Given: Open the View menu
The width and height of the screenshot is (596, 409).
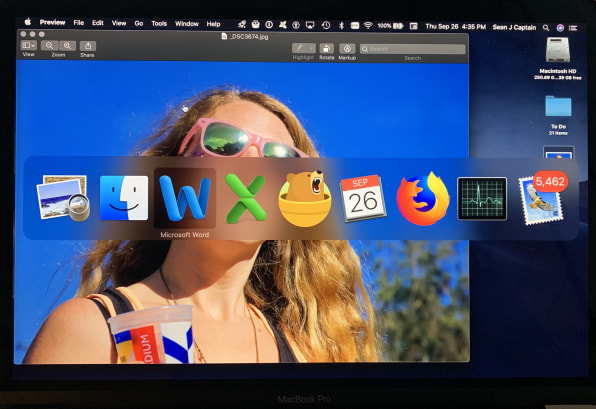Looking at the screenshot, I should (x=119, y=23).
